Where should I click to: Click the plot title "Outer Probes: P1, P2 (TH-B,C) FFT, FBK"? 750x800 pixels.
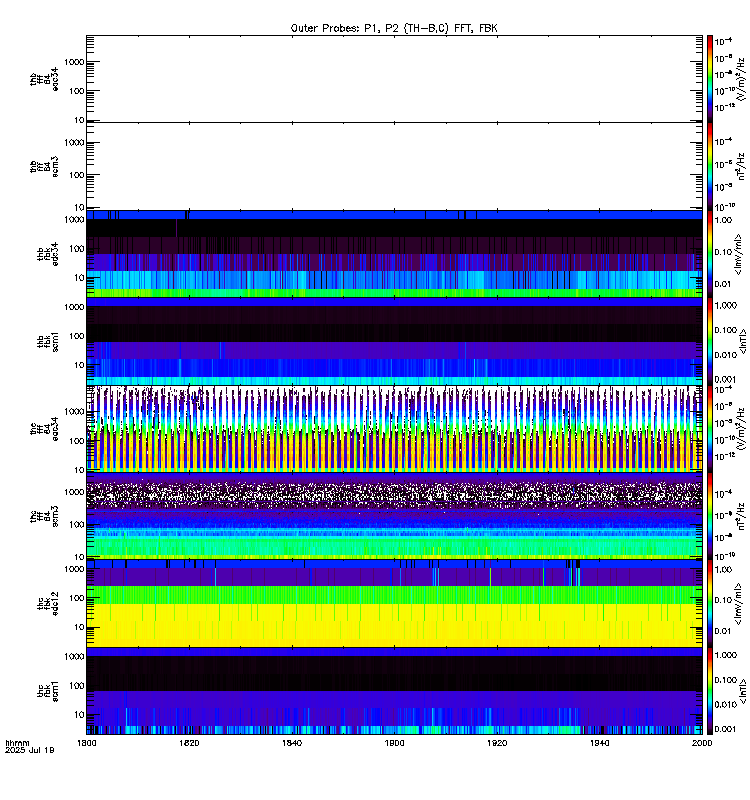(394, 29)
